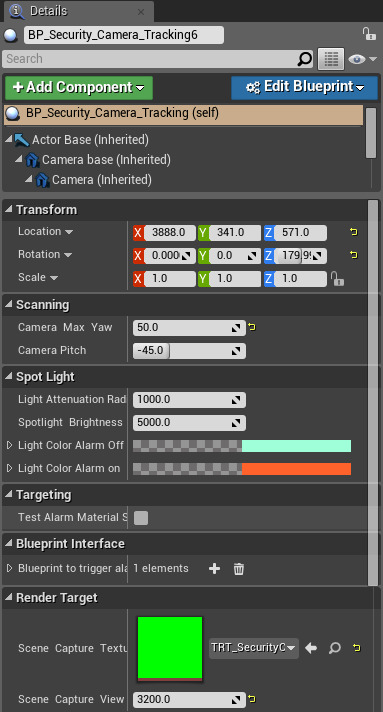
Task: Click the Location Y value 341.0
Action: (234, 233)
